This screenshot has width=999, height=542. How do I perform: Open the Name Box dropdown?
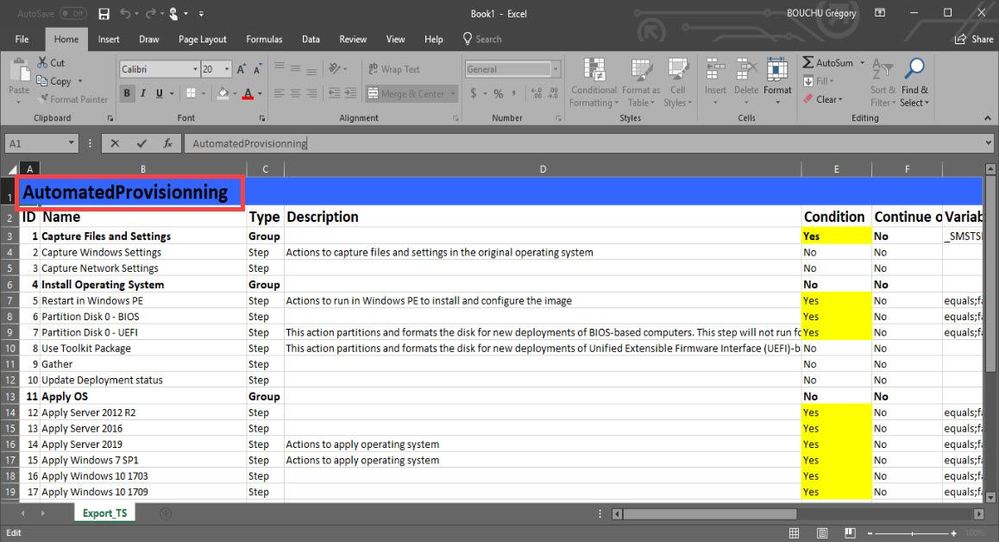coord(71,143)
